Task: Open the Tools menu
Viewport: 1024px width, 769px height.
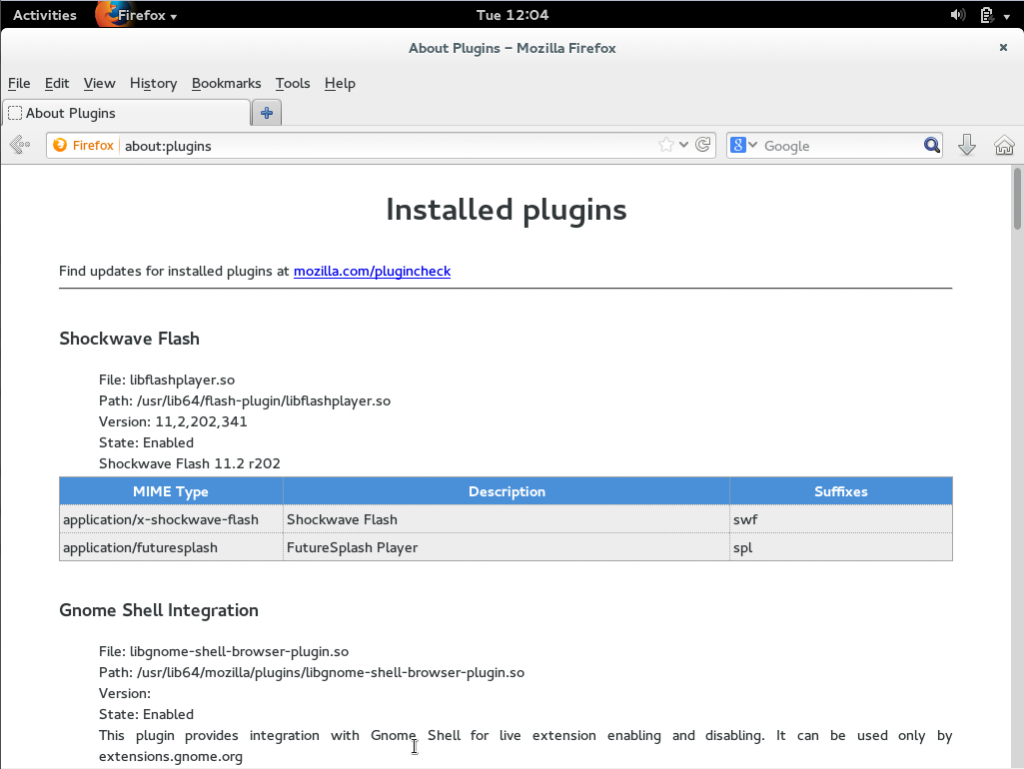Action: pos(292,83)
